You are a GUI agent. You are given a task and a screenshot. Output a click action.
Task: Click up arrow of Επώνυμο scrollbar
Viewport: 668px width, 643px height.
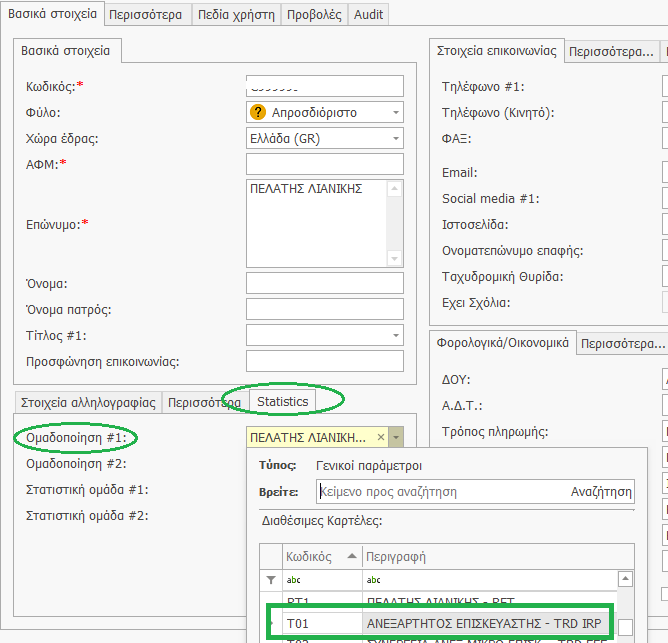click(394, 188)
